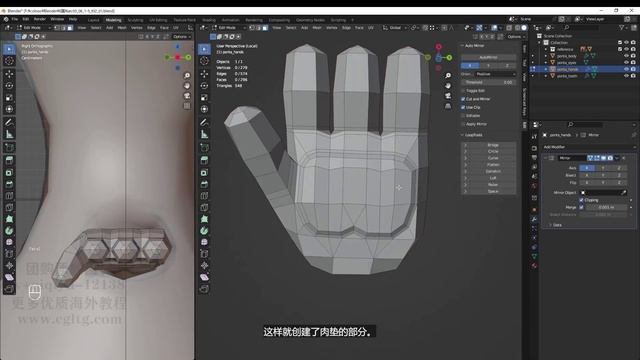Expand the Relax entry in LoopTools

(465, 184)
